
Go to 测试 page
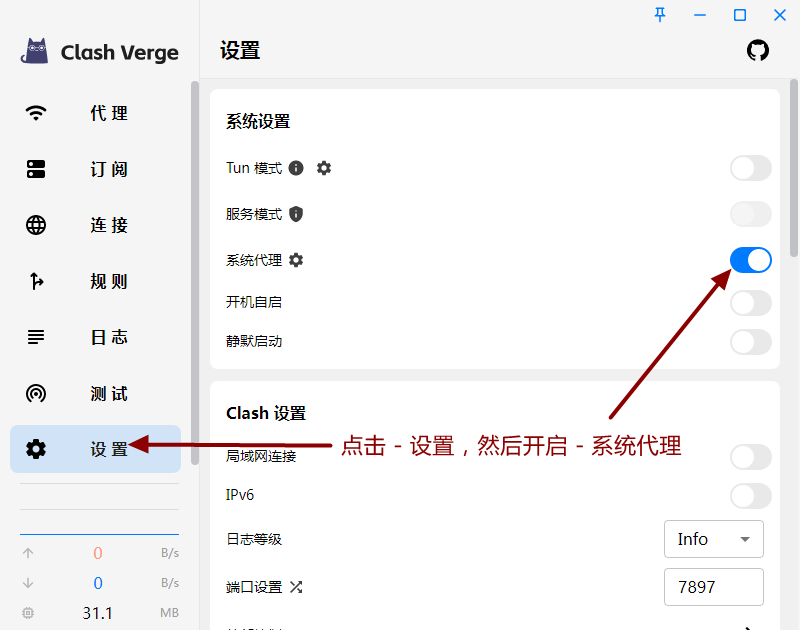[x=95, y=393]
